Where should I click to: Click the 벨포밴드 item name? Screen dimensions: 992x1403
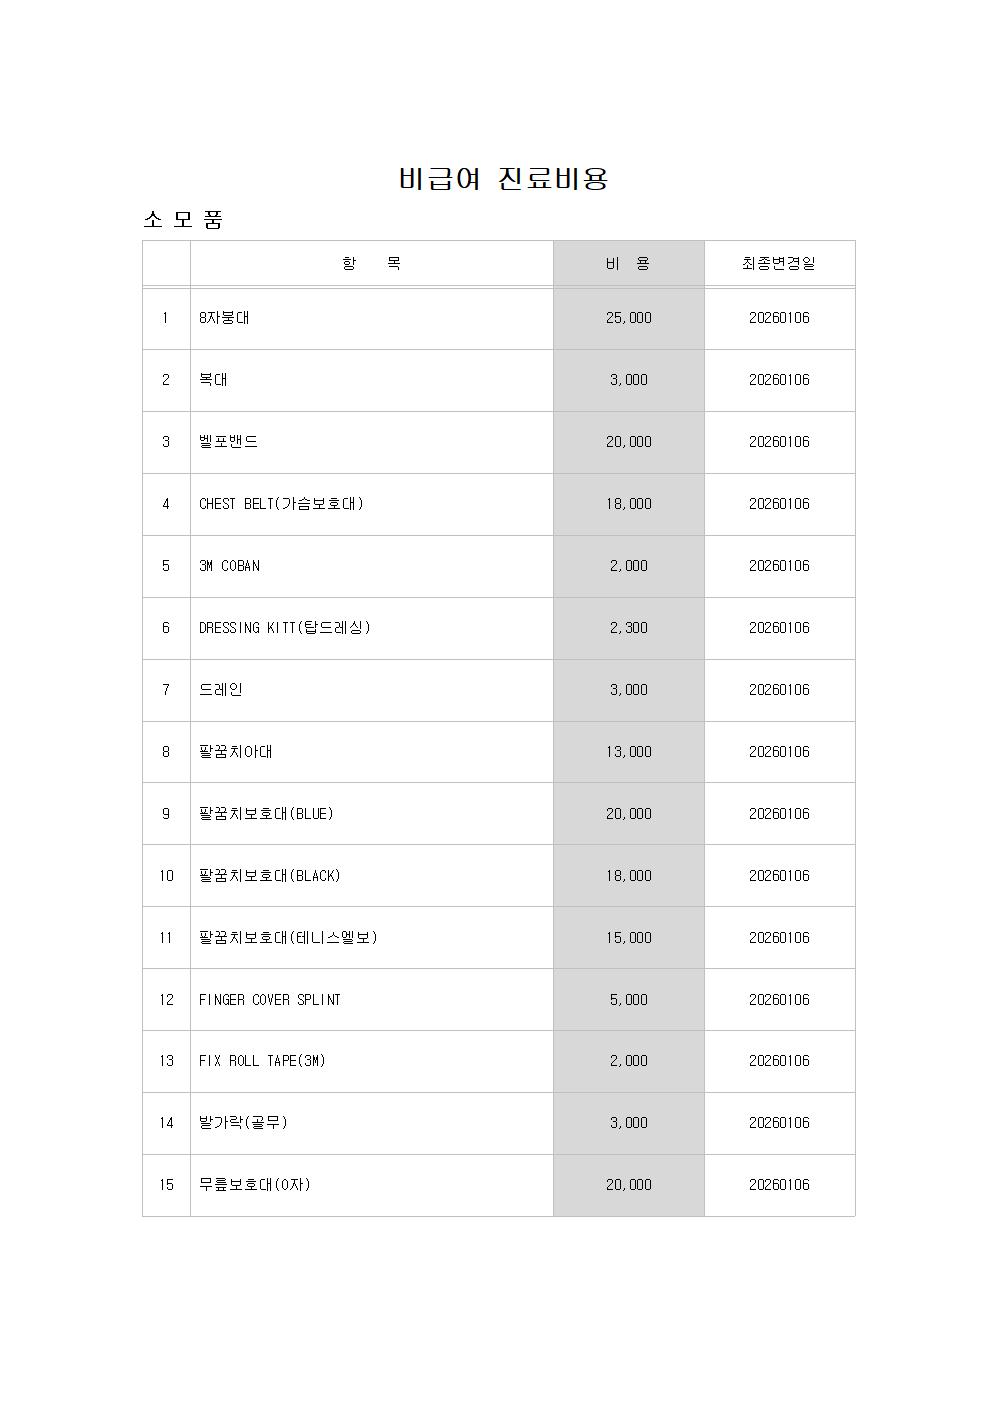228,442
